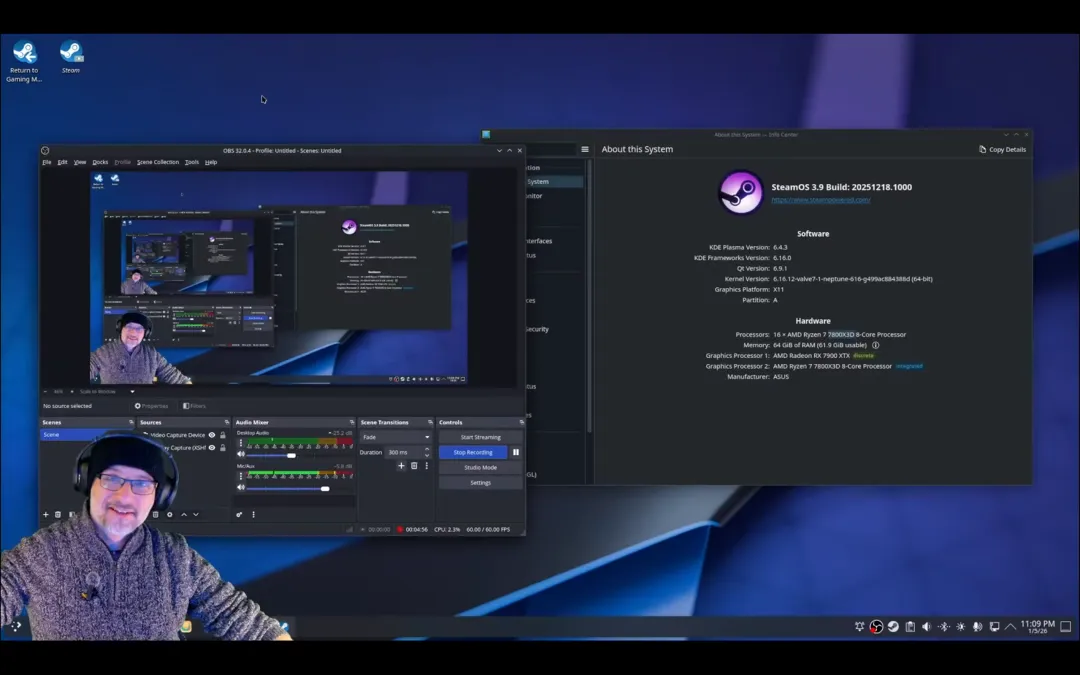Remove selected scene using Scenes trash icon

pyautogui.click(x=58, y=515)
